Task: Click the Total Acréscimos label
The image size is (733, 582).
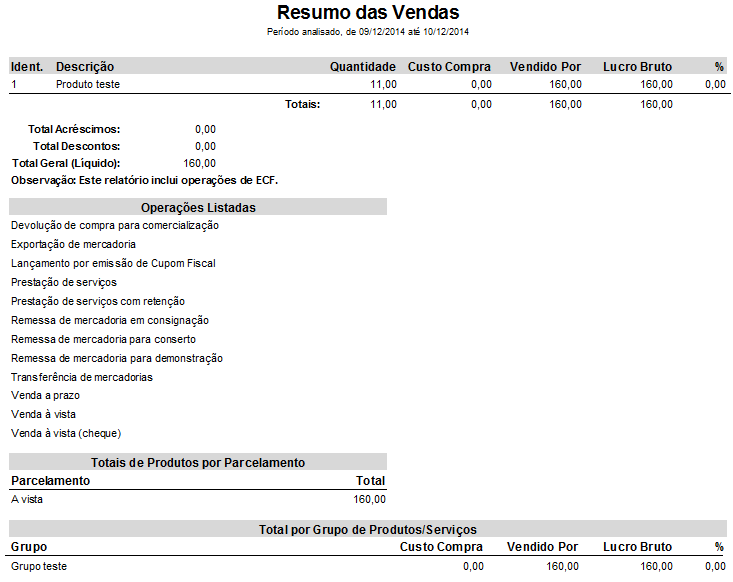Action: (74, 129)
